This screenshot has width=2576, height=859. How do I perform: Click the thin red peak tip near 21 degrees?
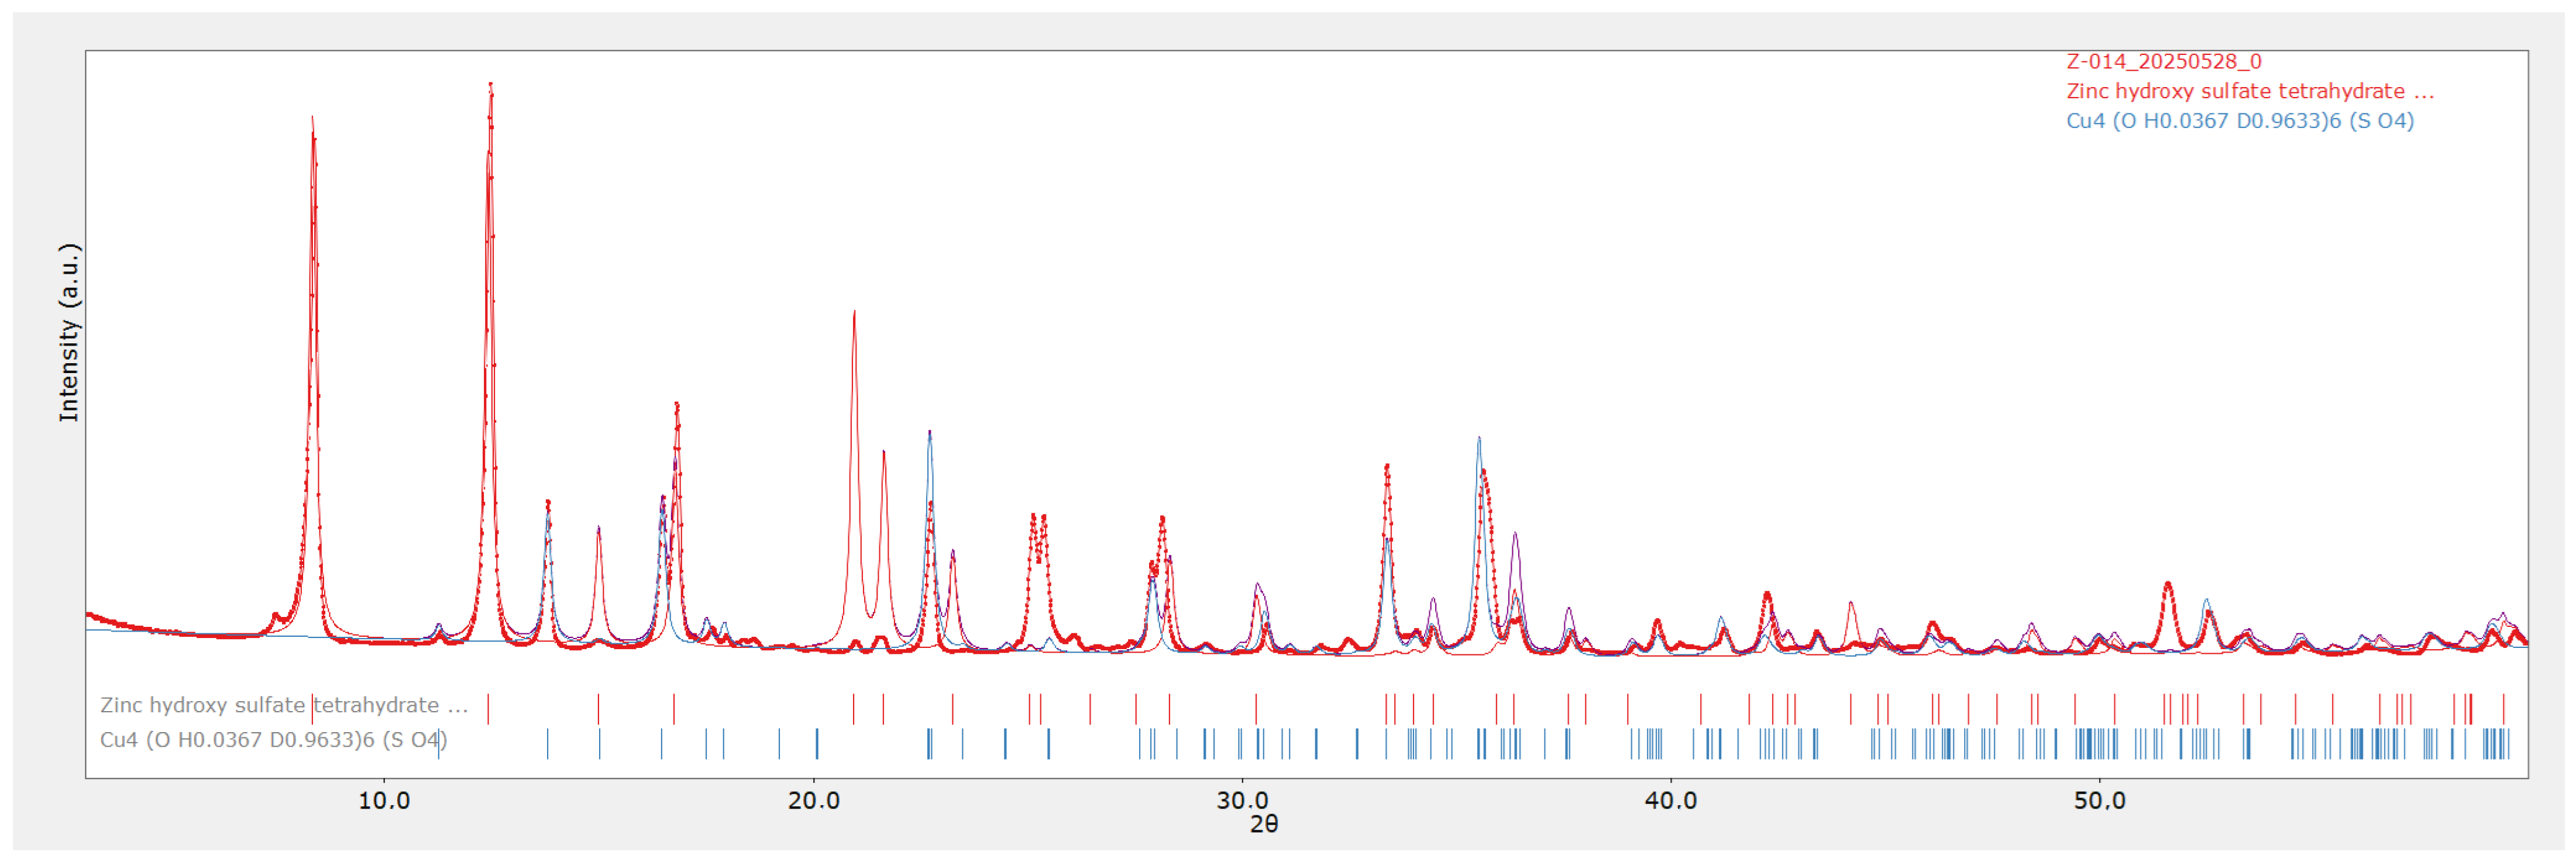[x=854, y=312]
